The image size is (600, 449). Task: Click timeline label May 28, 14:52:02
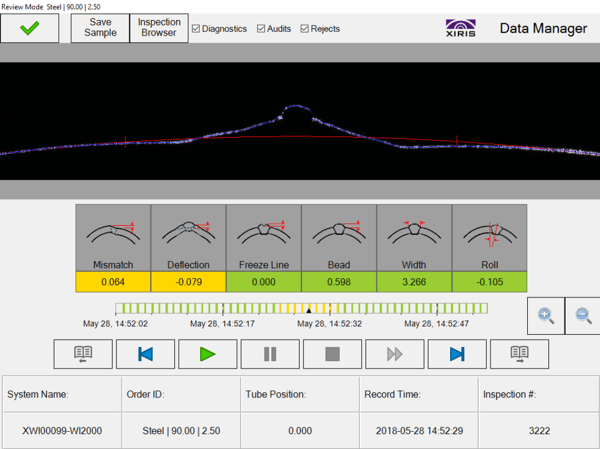115,324
